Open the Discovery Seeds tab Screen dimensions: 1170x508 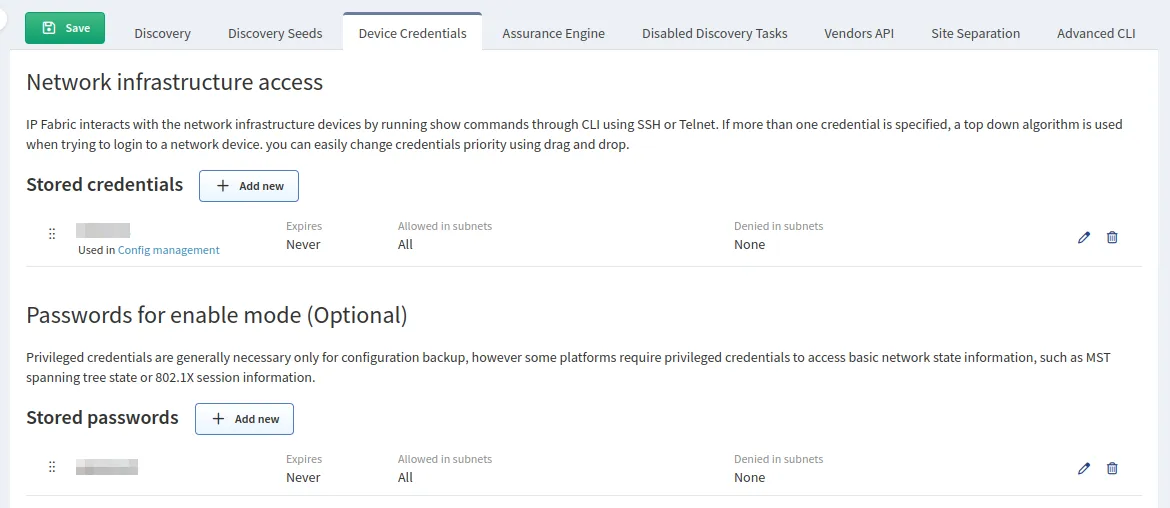pos(275,33)
